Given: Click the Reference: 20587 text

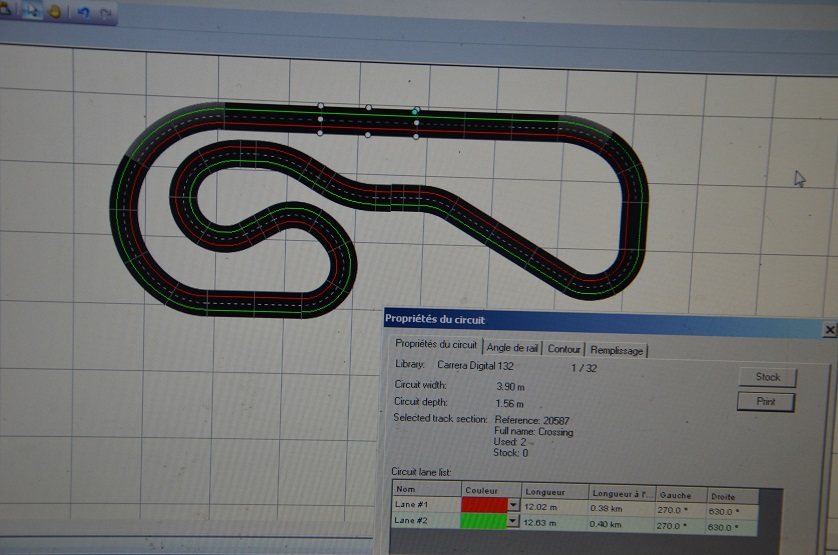Looking at the screenshot, I should (532, 420).
